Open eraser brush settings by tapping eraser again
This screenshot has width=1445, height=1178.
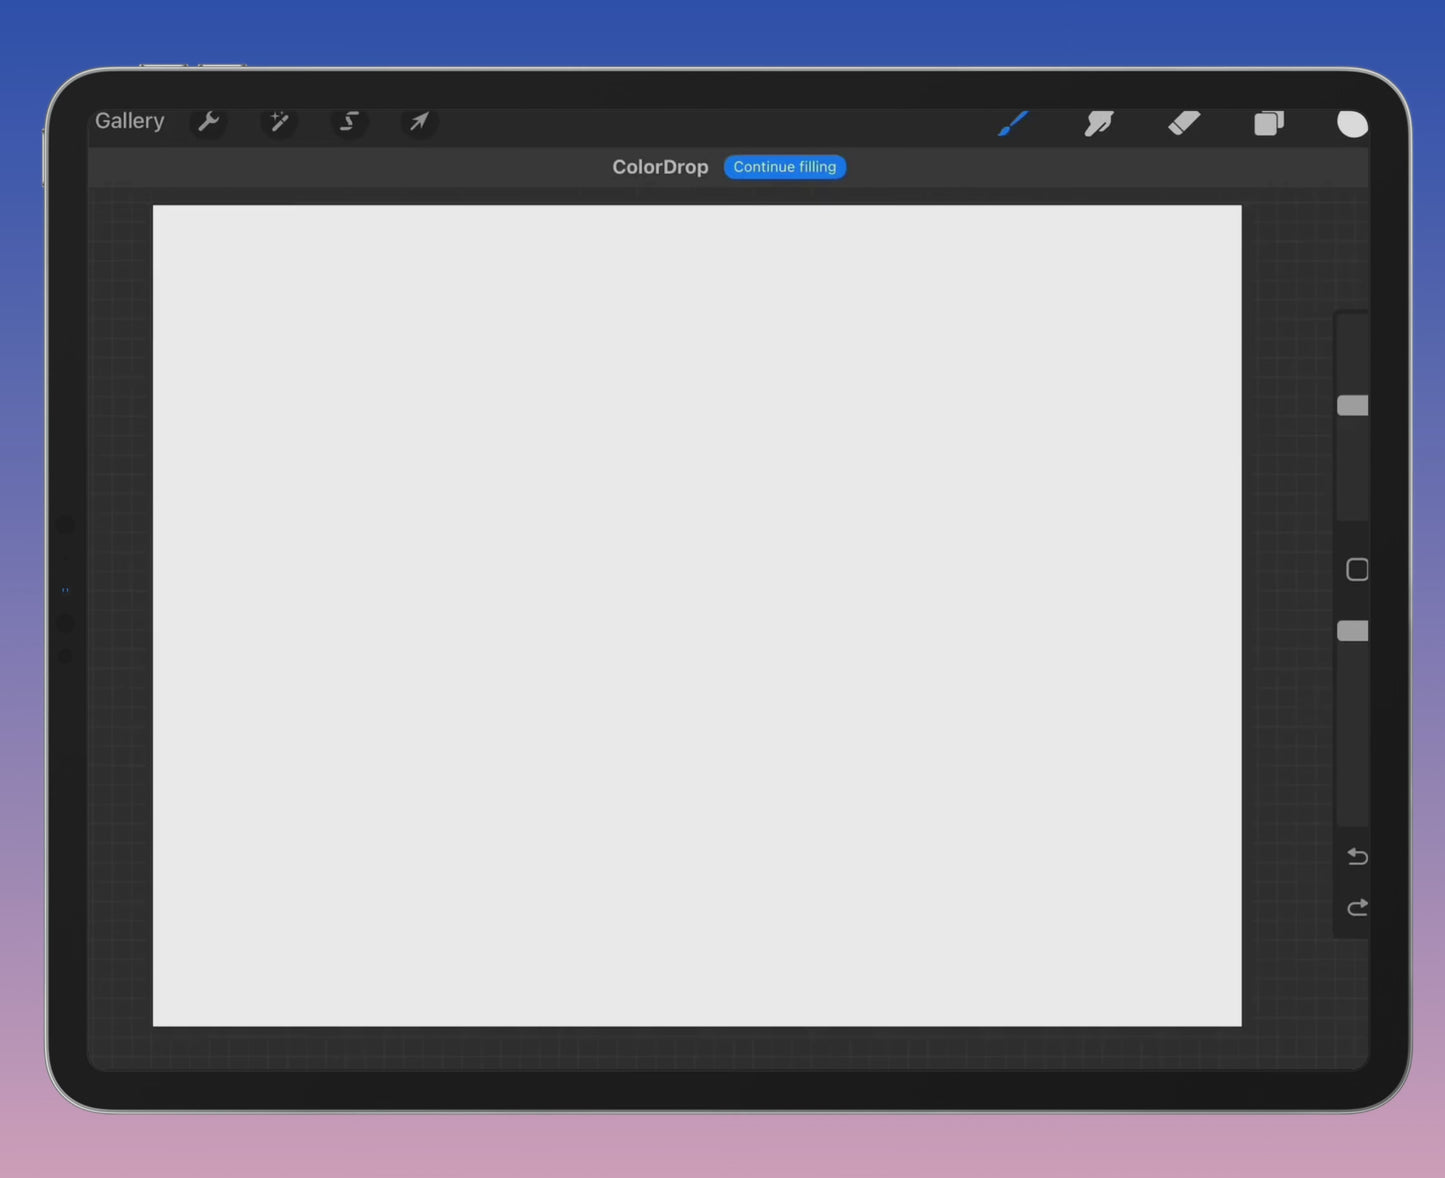pyautogui.click(x=1183, y=123)
